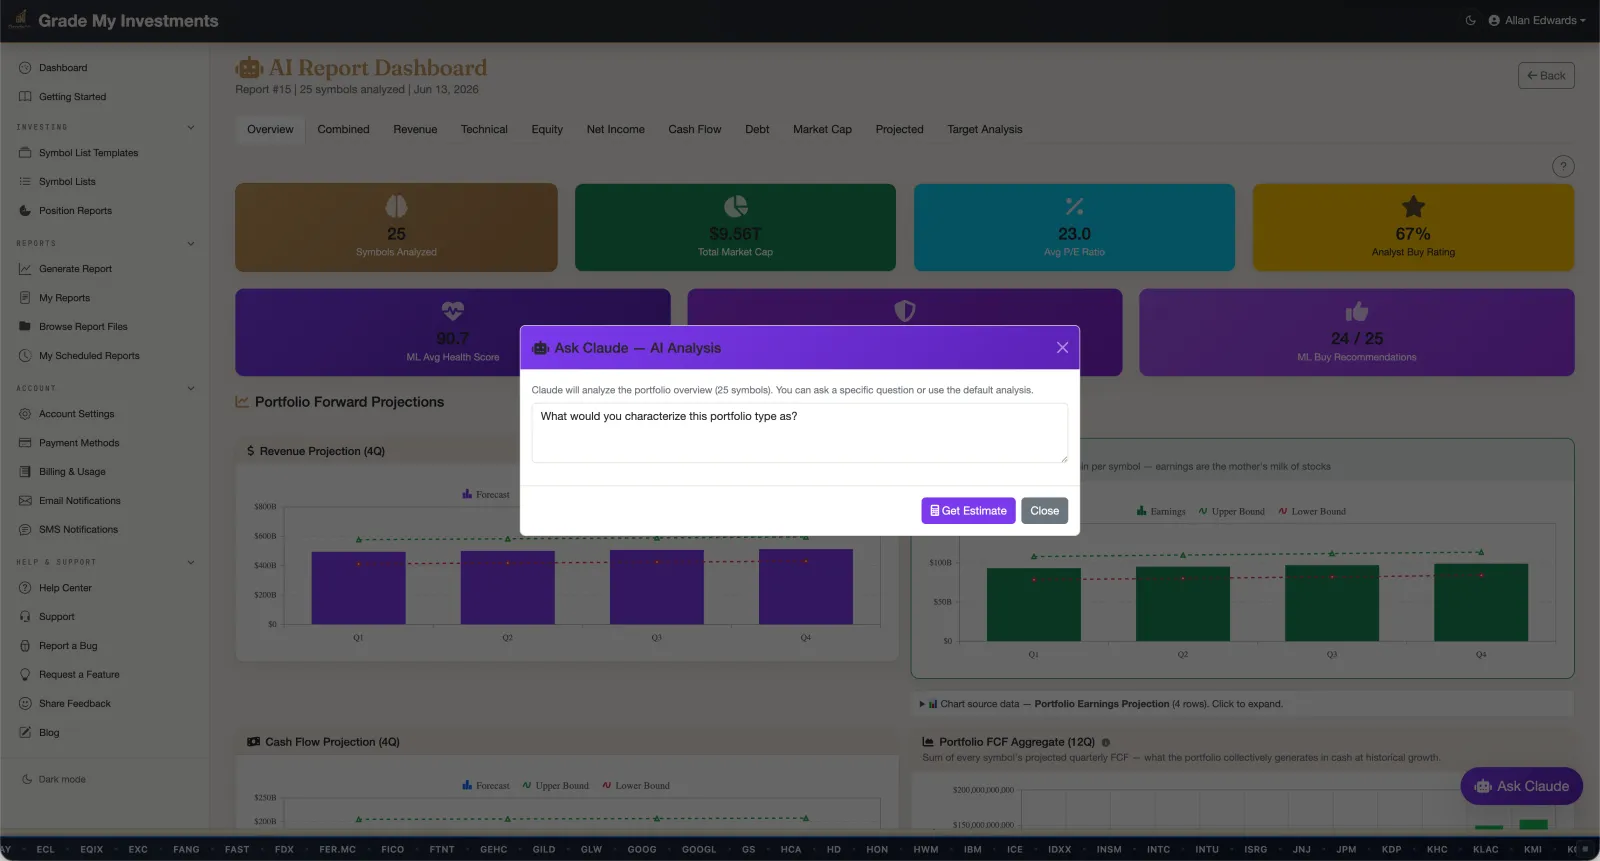Click the Analyst Buy Rating card
This screenshot has width=1600, height=861.
1413,227
